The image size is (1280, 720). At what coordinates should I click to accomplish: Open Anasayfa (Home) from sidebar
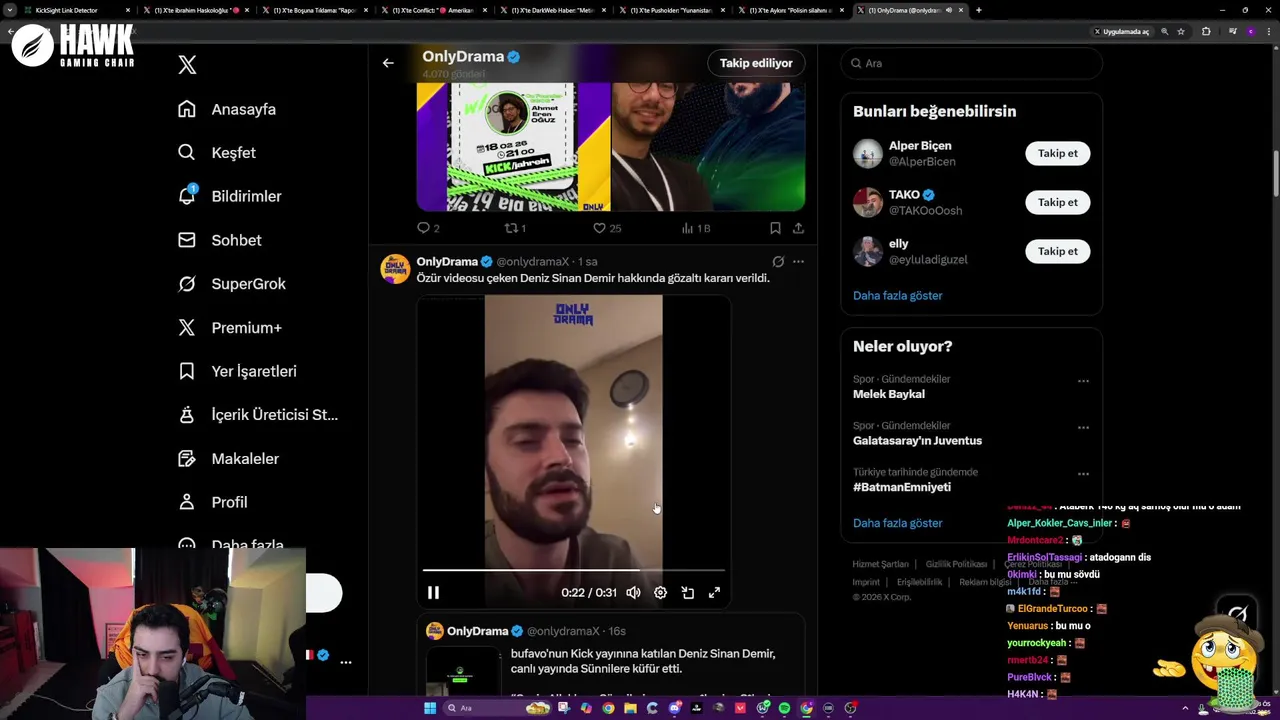click(x=227, y=109)
